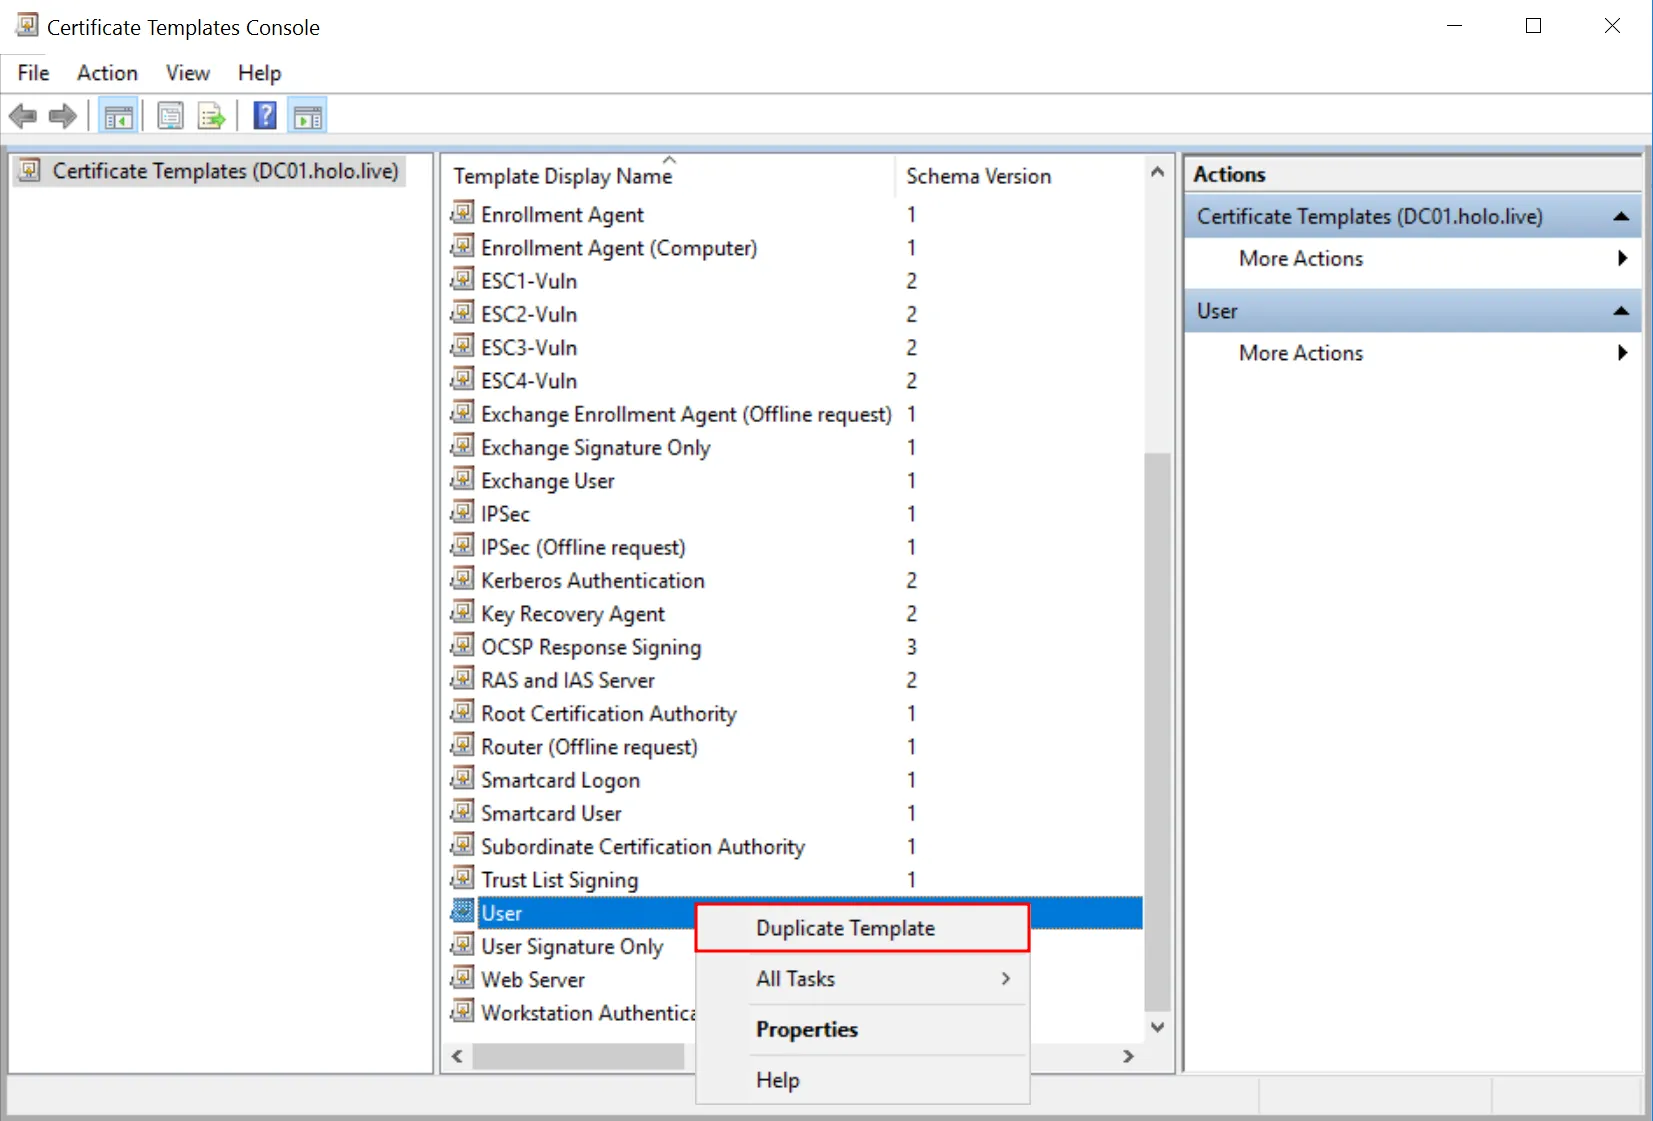Viewport: 1653px width, 1121px height.
Task: Open the Help toolbar icon
Action: click(x=265, y=116)
